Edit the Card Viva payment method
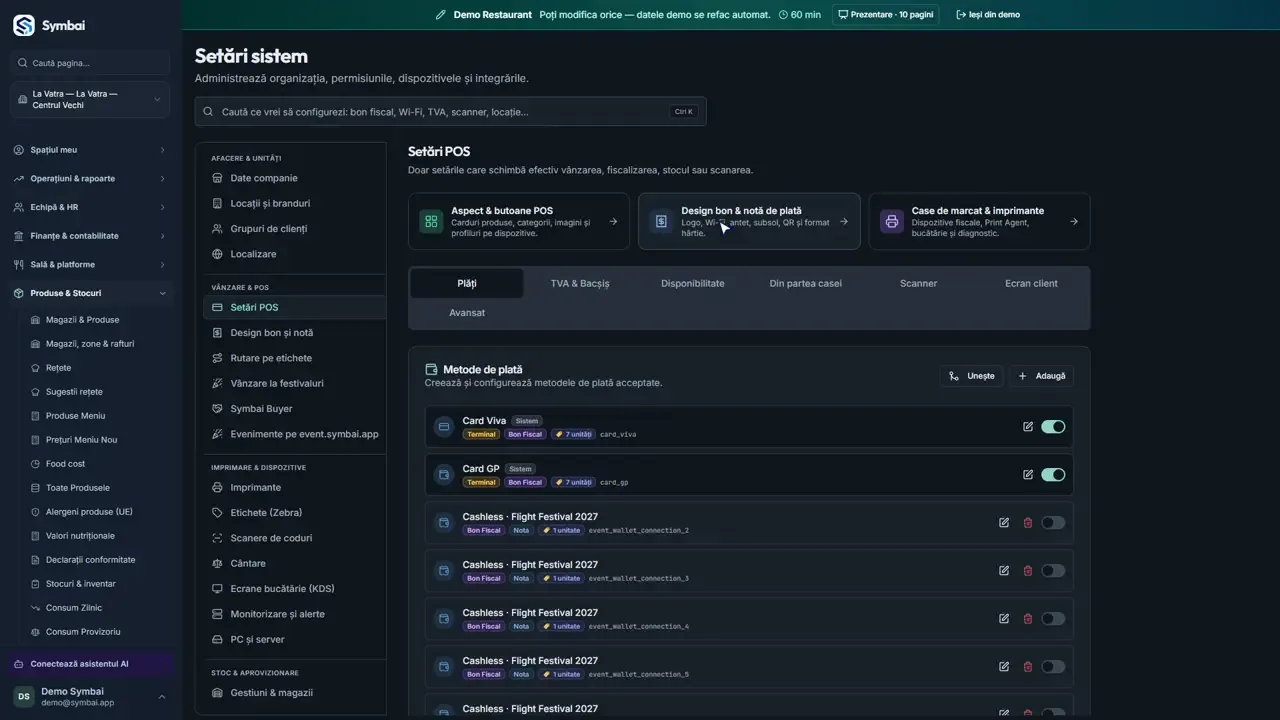 click(1027, 427)
